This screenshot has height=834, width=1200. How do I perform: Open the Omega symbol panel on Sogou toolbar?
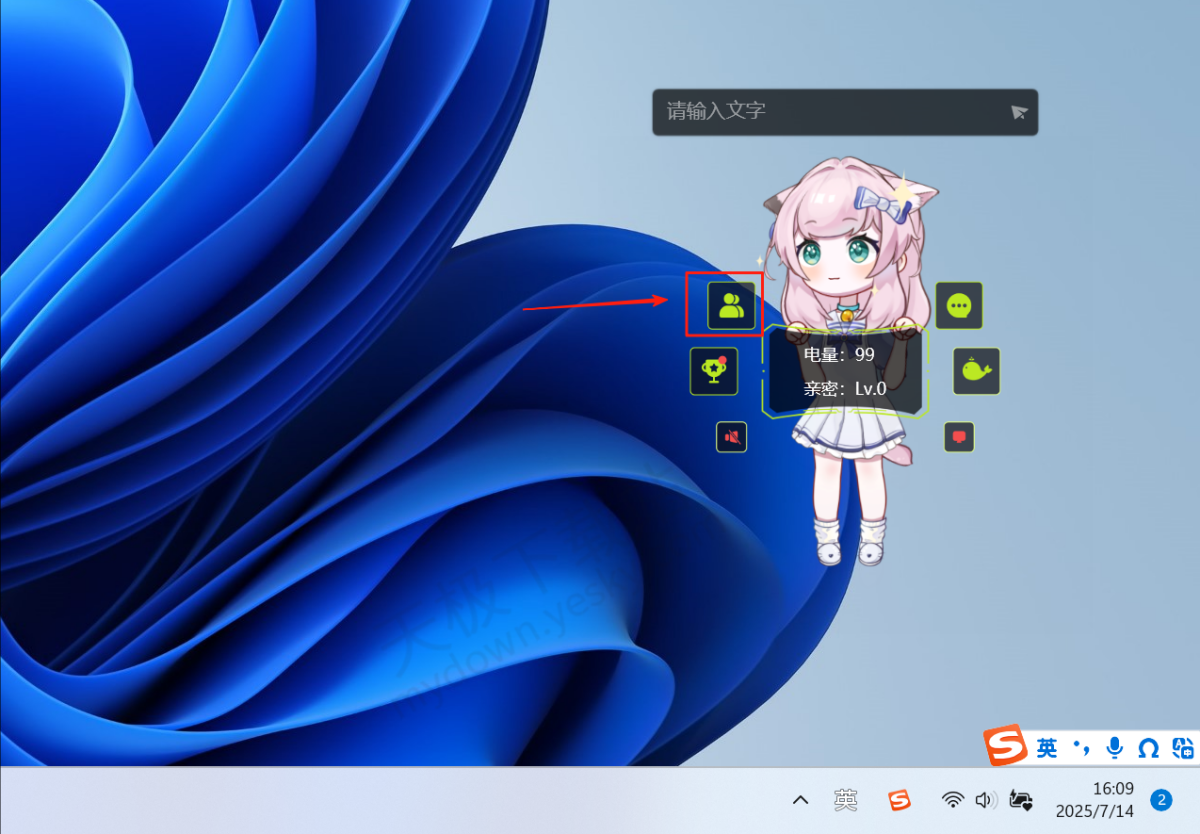[1148, 748]
